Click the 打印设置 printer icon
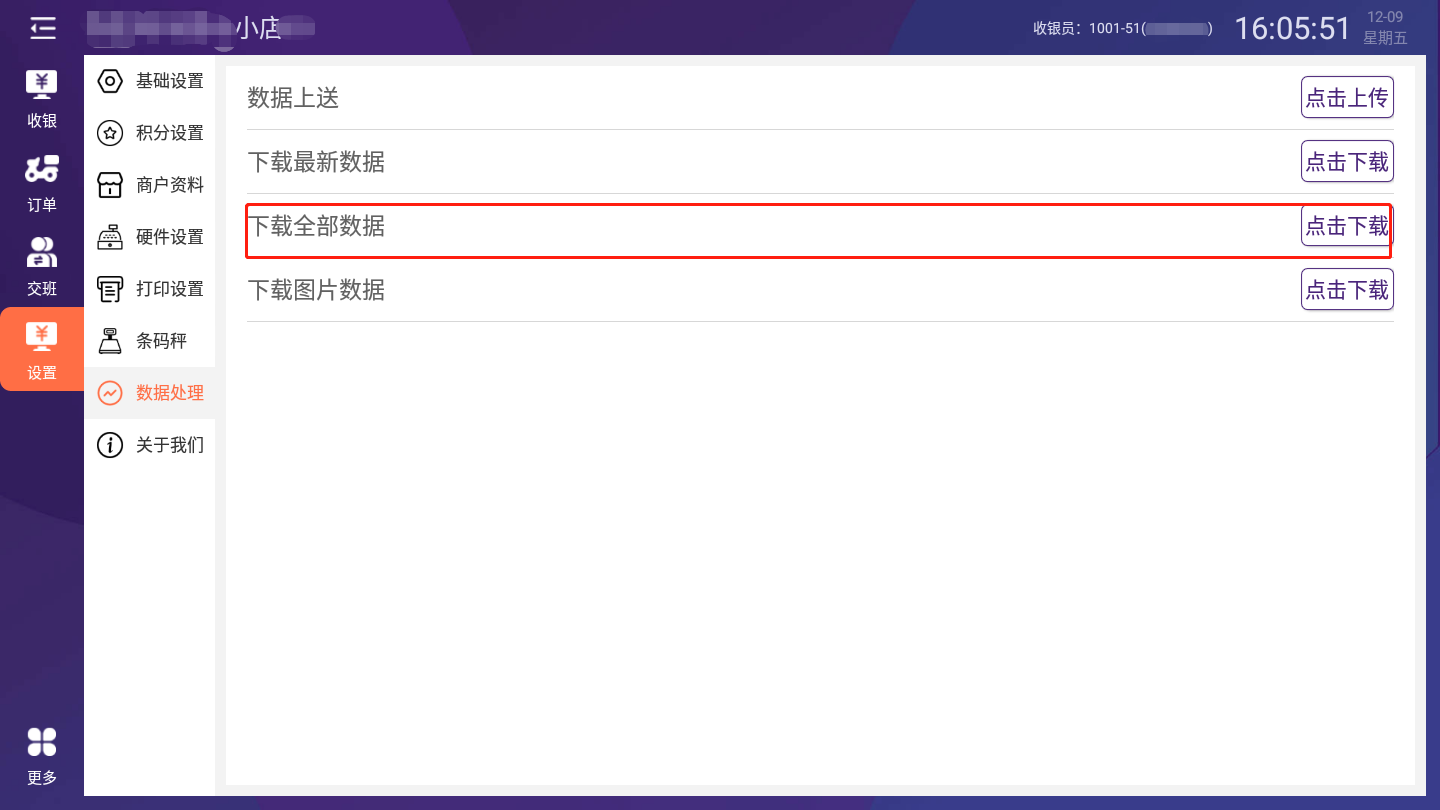This screenshot has height=810, width=1440. [x=110, y=289]
